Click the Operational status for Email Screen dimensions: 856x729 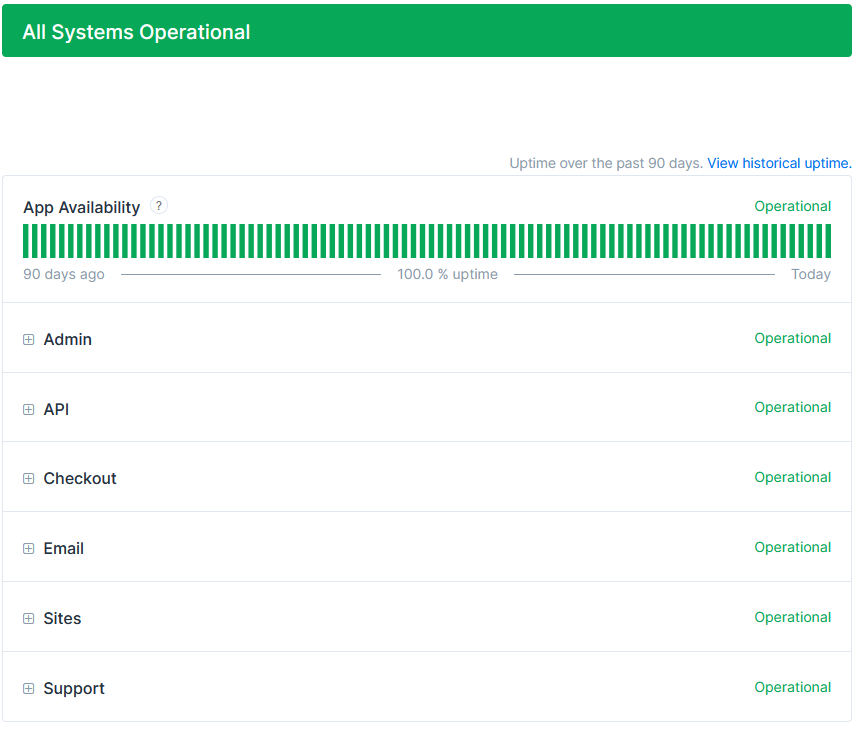(793, 547)
